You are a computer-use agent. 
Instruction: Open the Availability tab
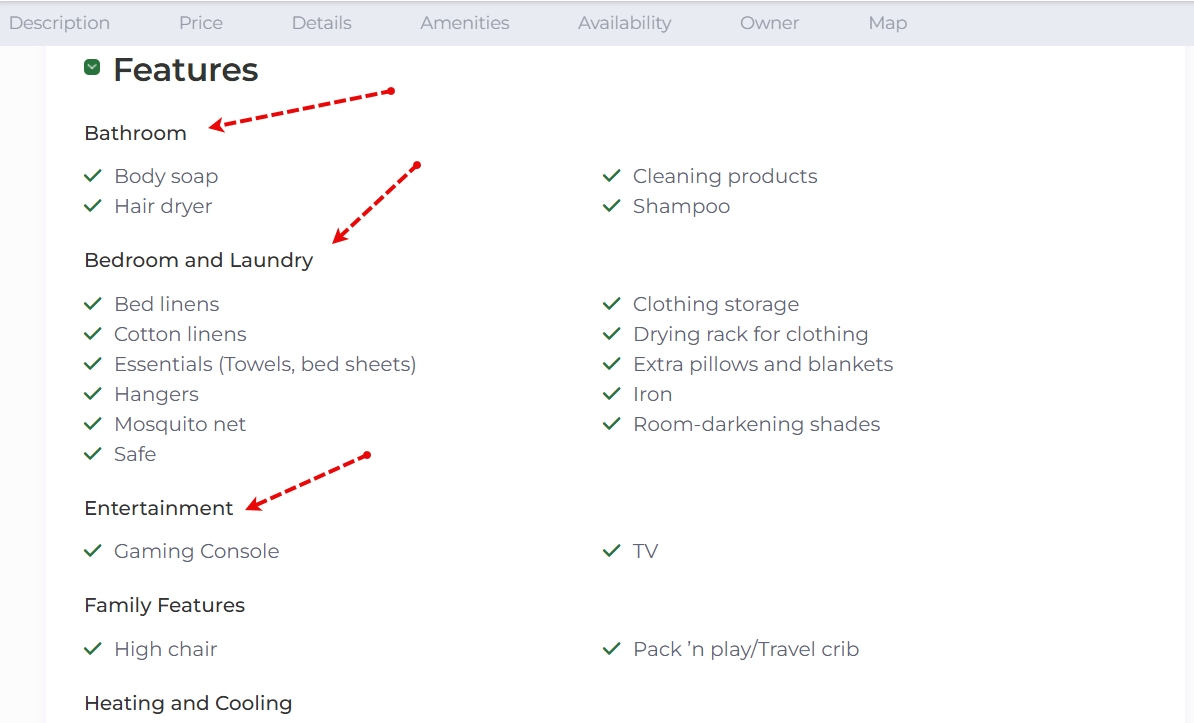tap(624, 23)
